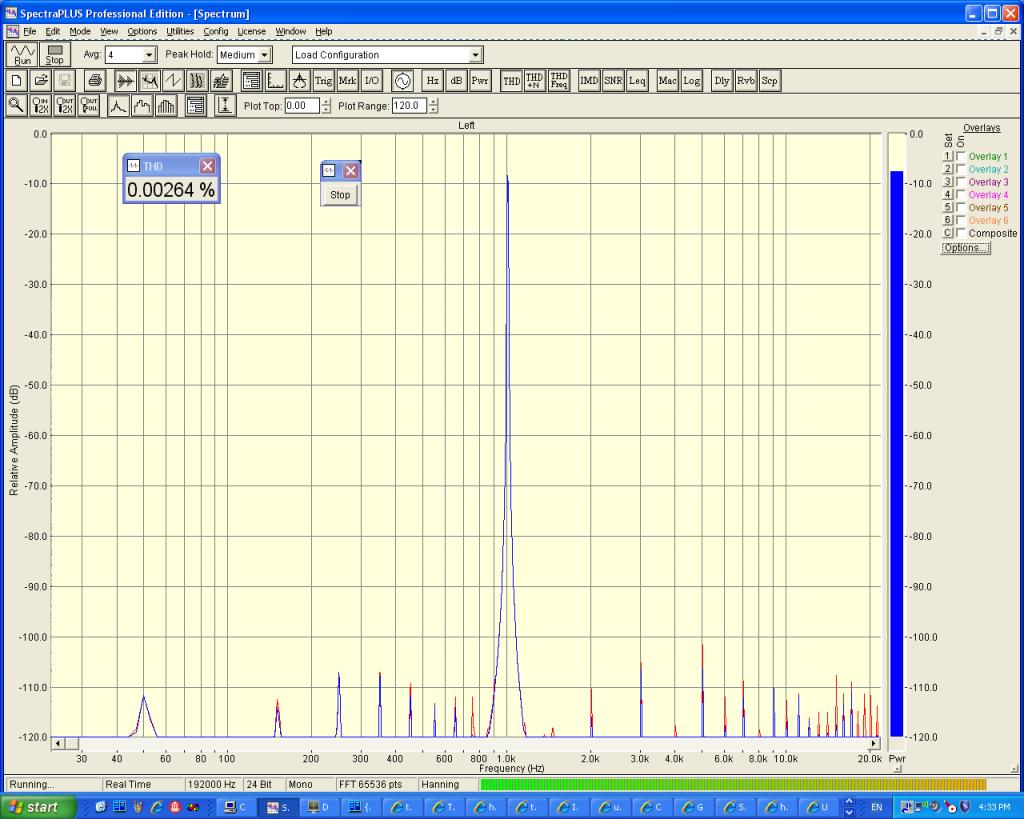Enable the Overlay 3 checkbox
This screenshot has height=819, width=1024.
961,182
